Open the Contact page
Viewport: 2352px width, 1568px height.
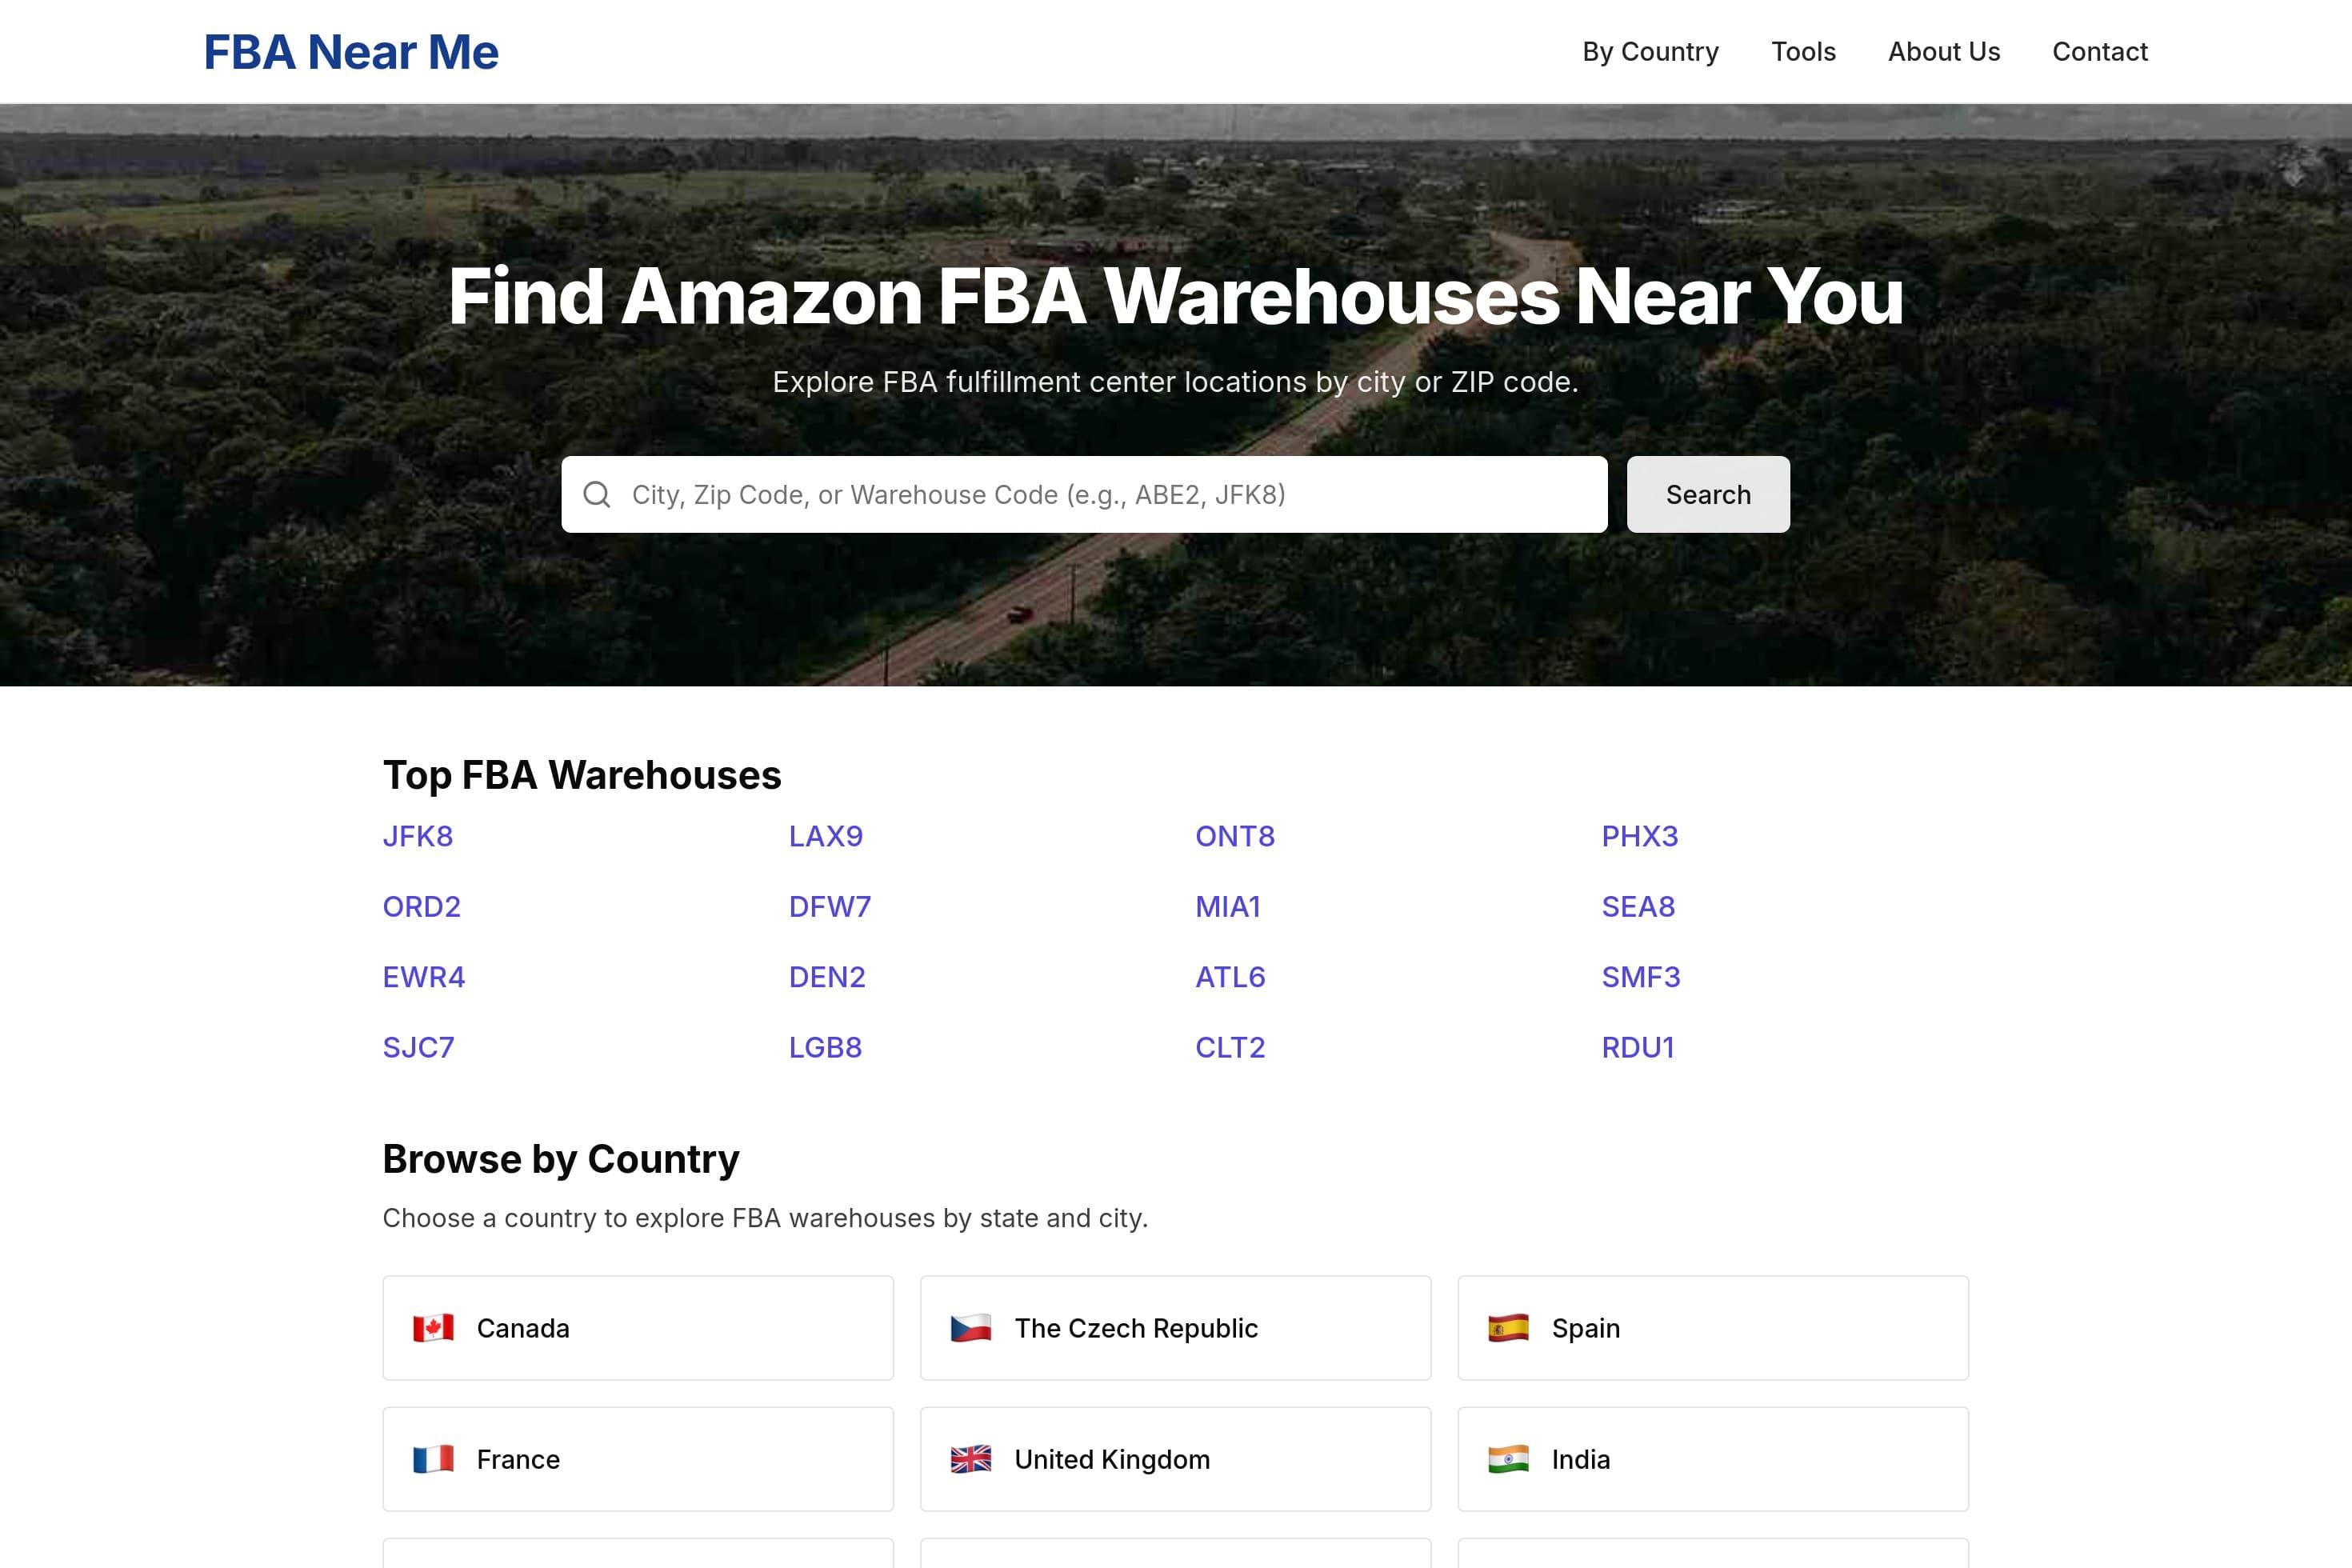pyautogui.click(x=2100, y=51)
